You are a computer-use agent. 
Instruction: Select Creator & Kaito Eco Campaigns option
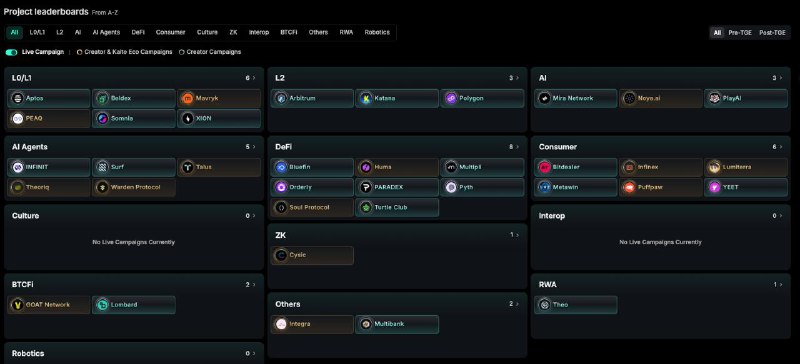[x=124, y=52]
